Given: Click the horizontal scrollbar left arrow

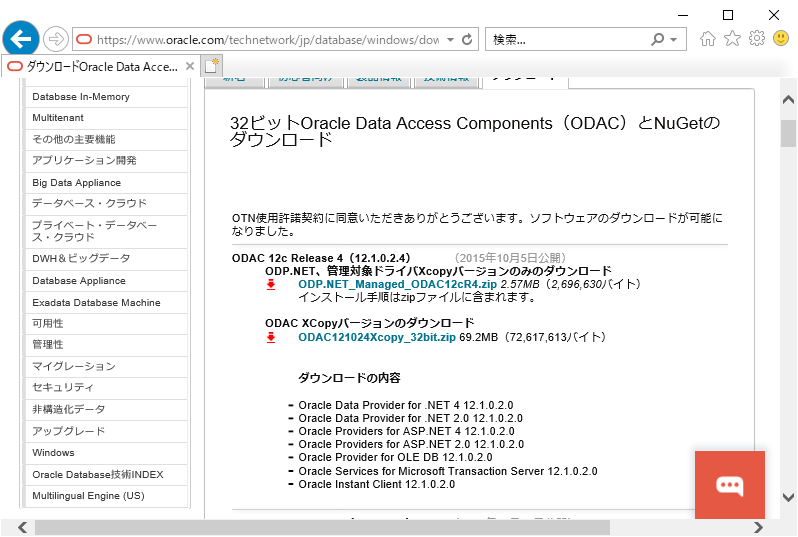Looking at the screenshot, I should click(x=22, y=527).
